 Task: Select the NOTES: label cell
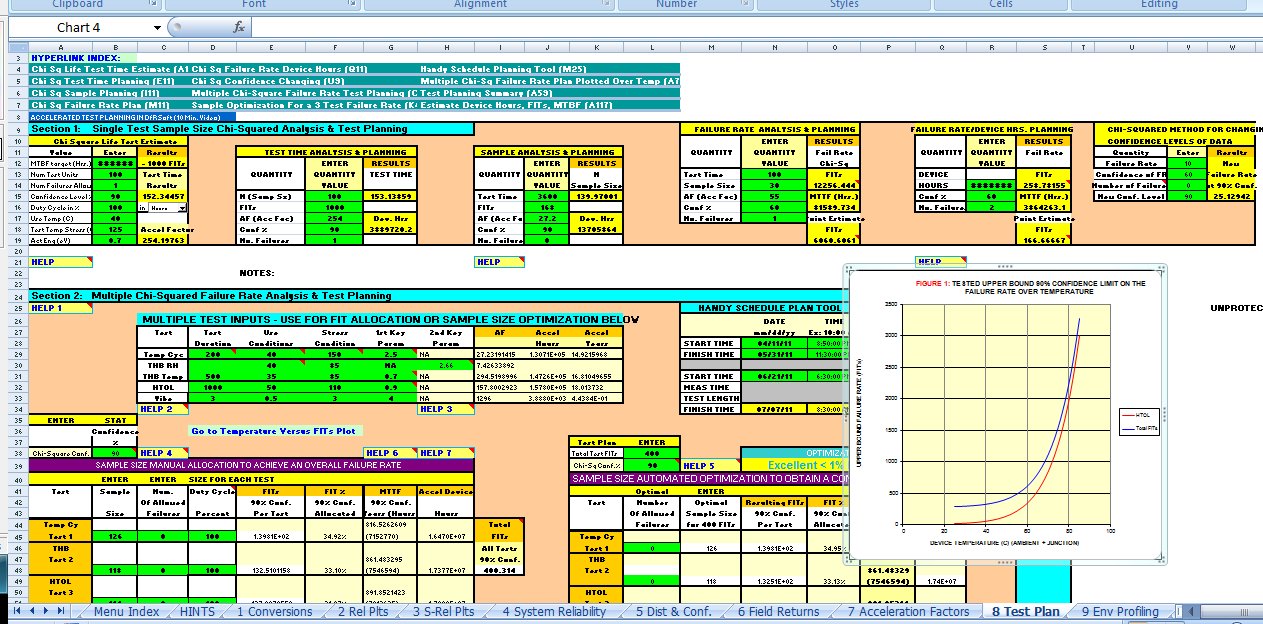click(257, 272)
